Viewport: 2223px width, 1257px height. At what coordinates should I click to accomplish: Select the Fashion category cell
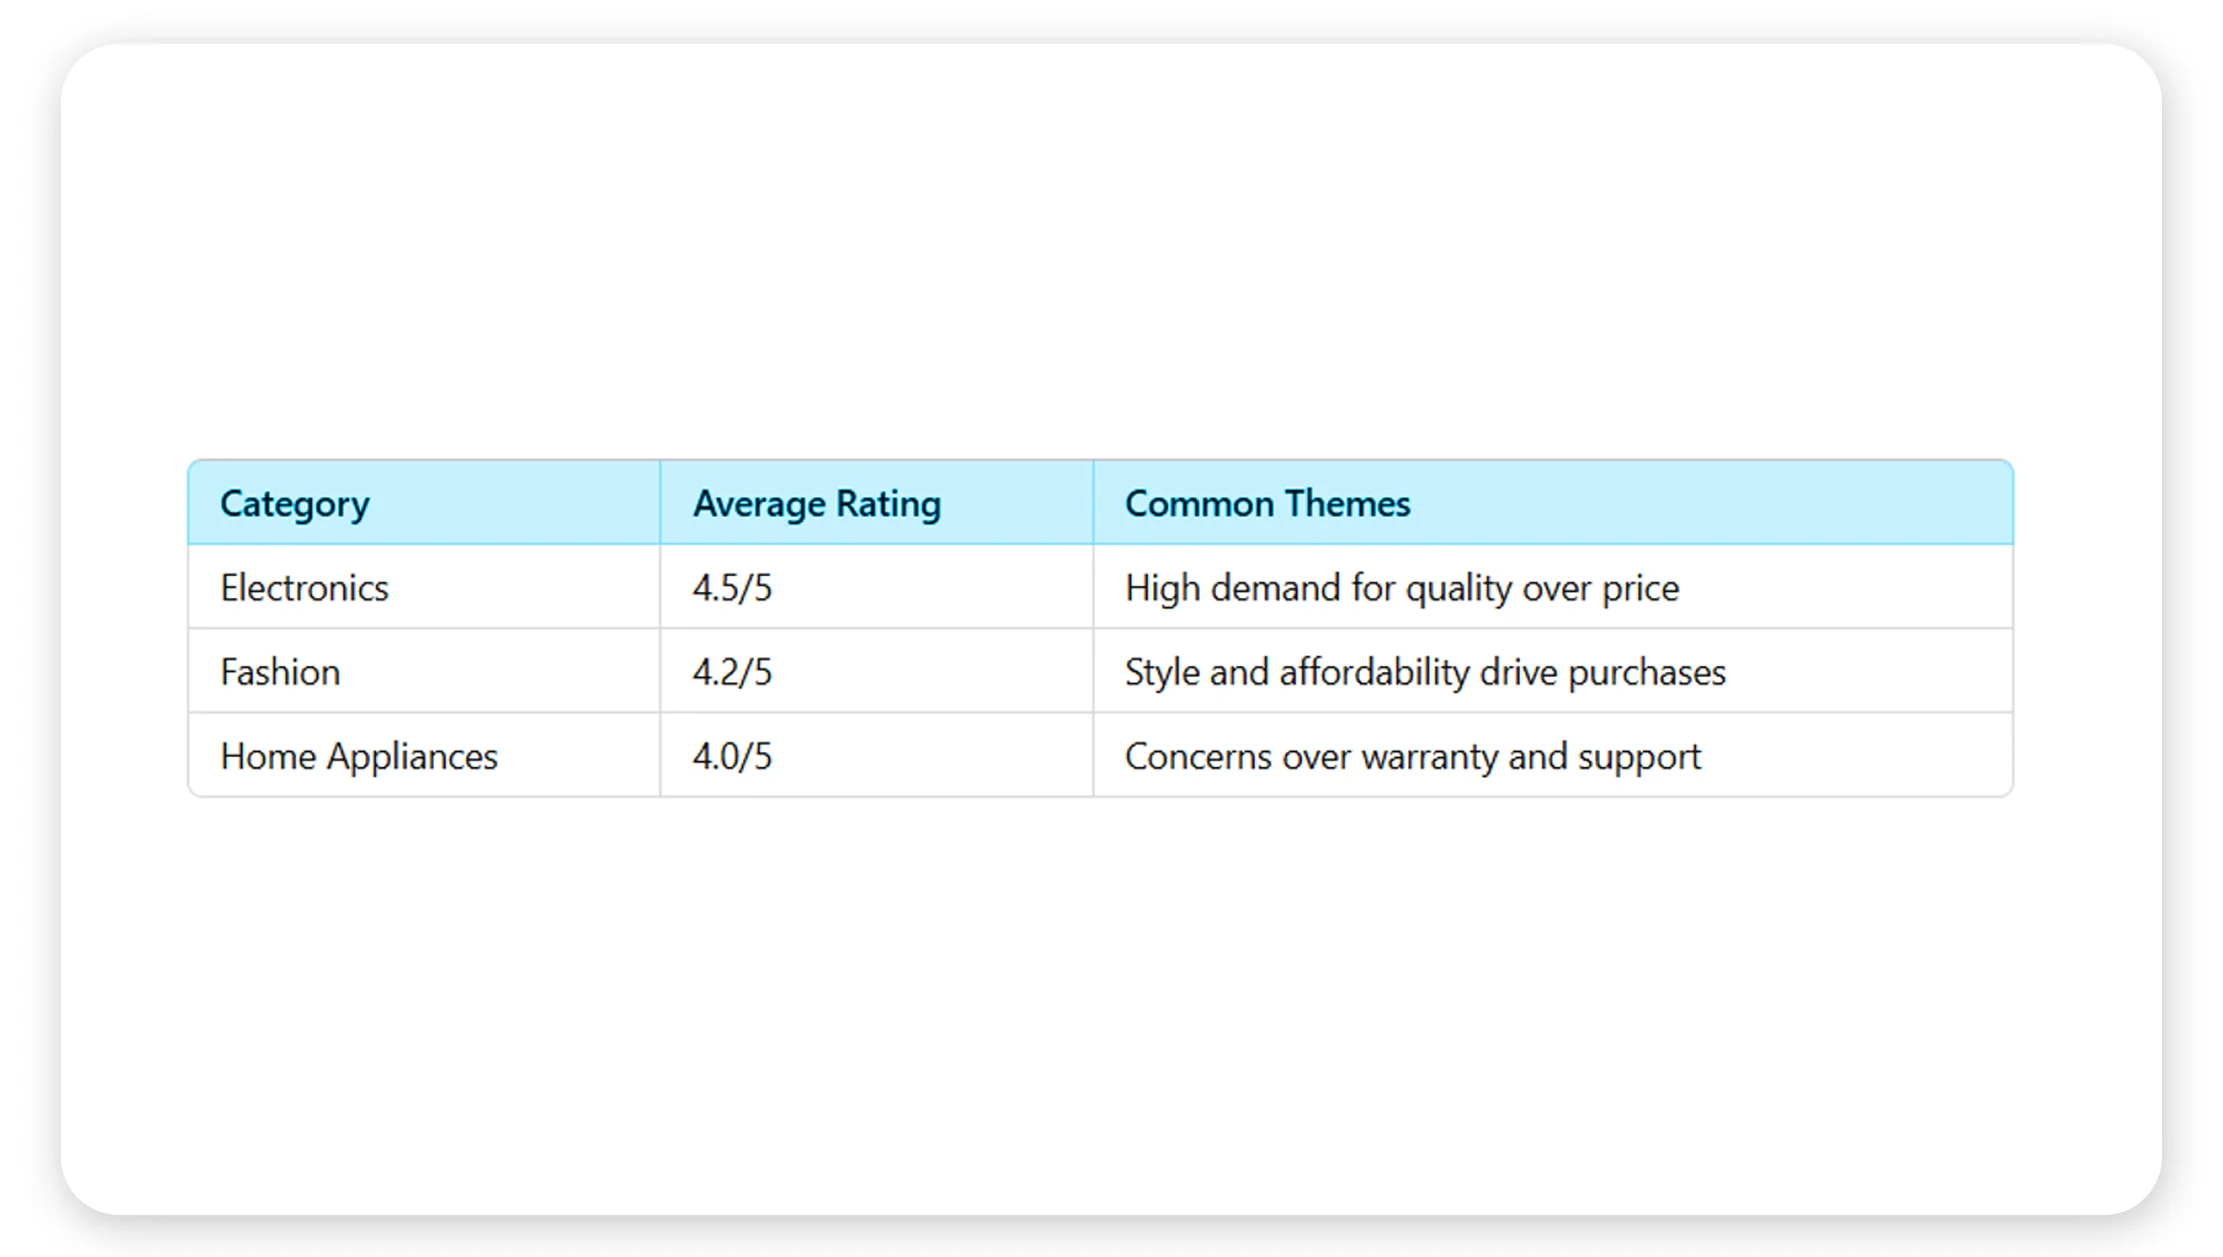tap(424, 671)
